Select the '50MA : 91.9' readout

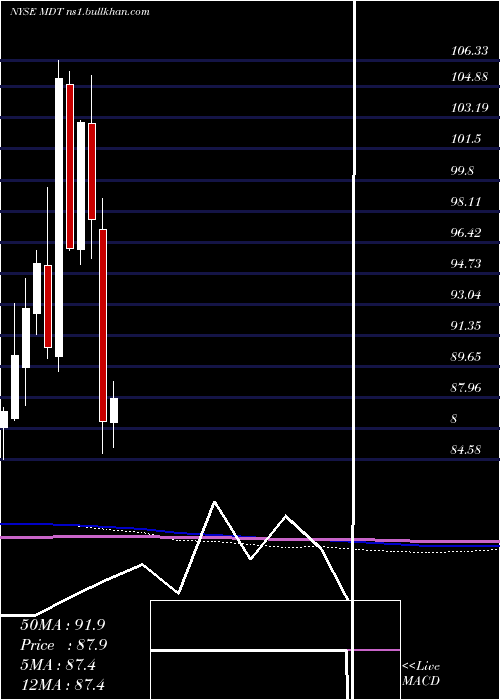(62, 625)
